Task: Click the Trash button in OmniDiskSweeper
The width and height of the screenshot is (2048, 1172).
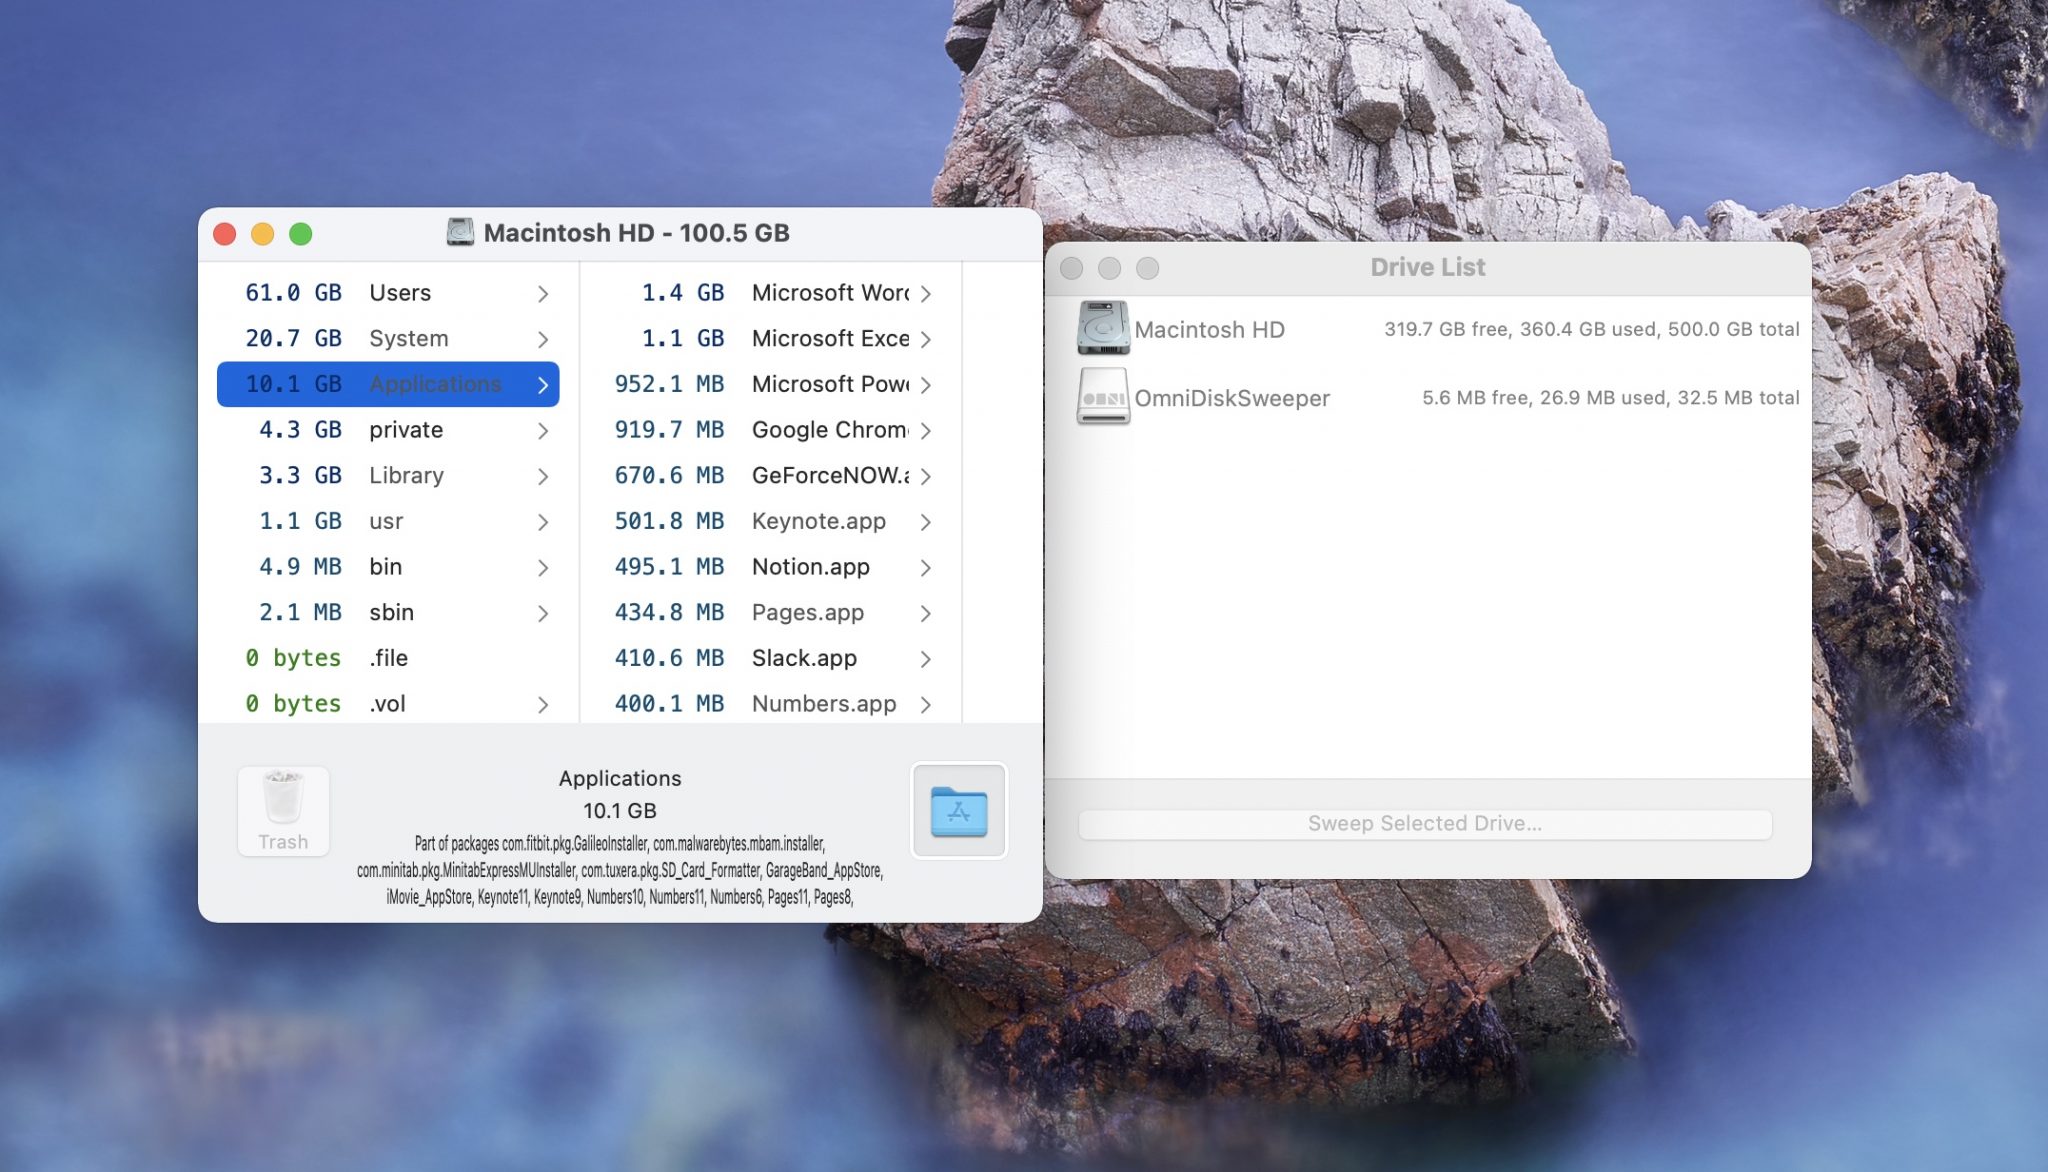Action: point(283,811)
